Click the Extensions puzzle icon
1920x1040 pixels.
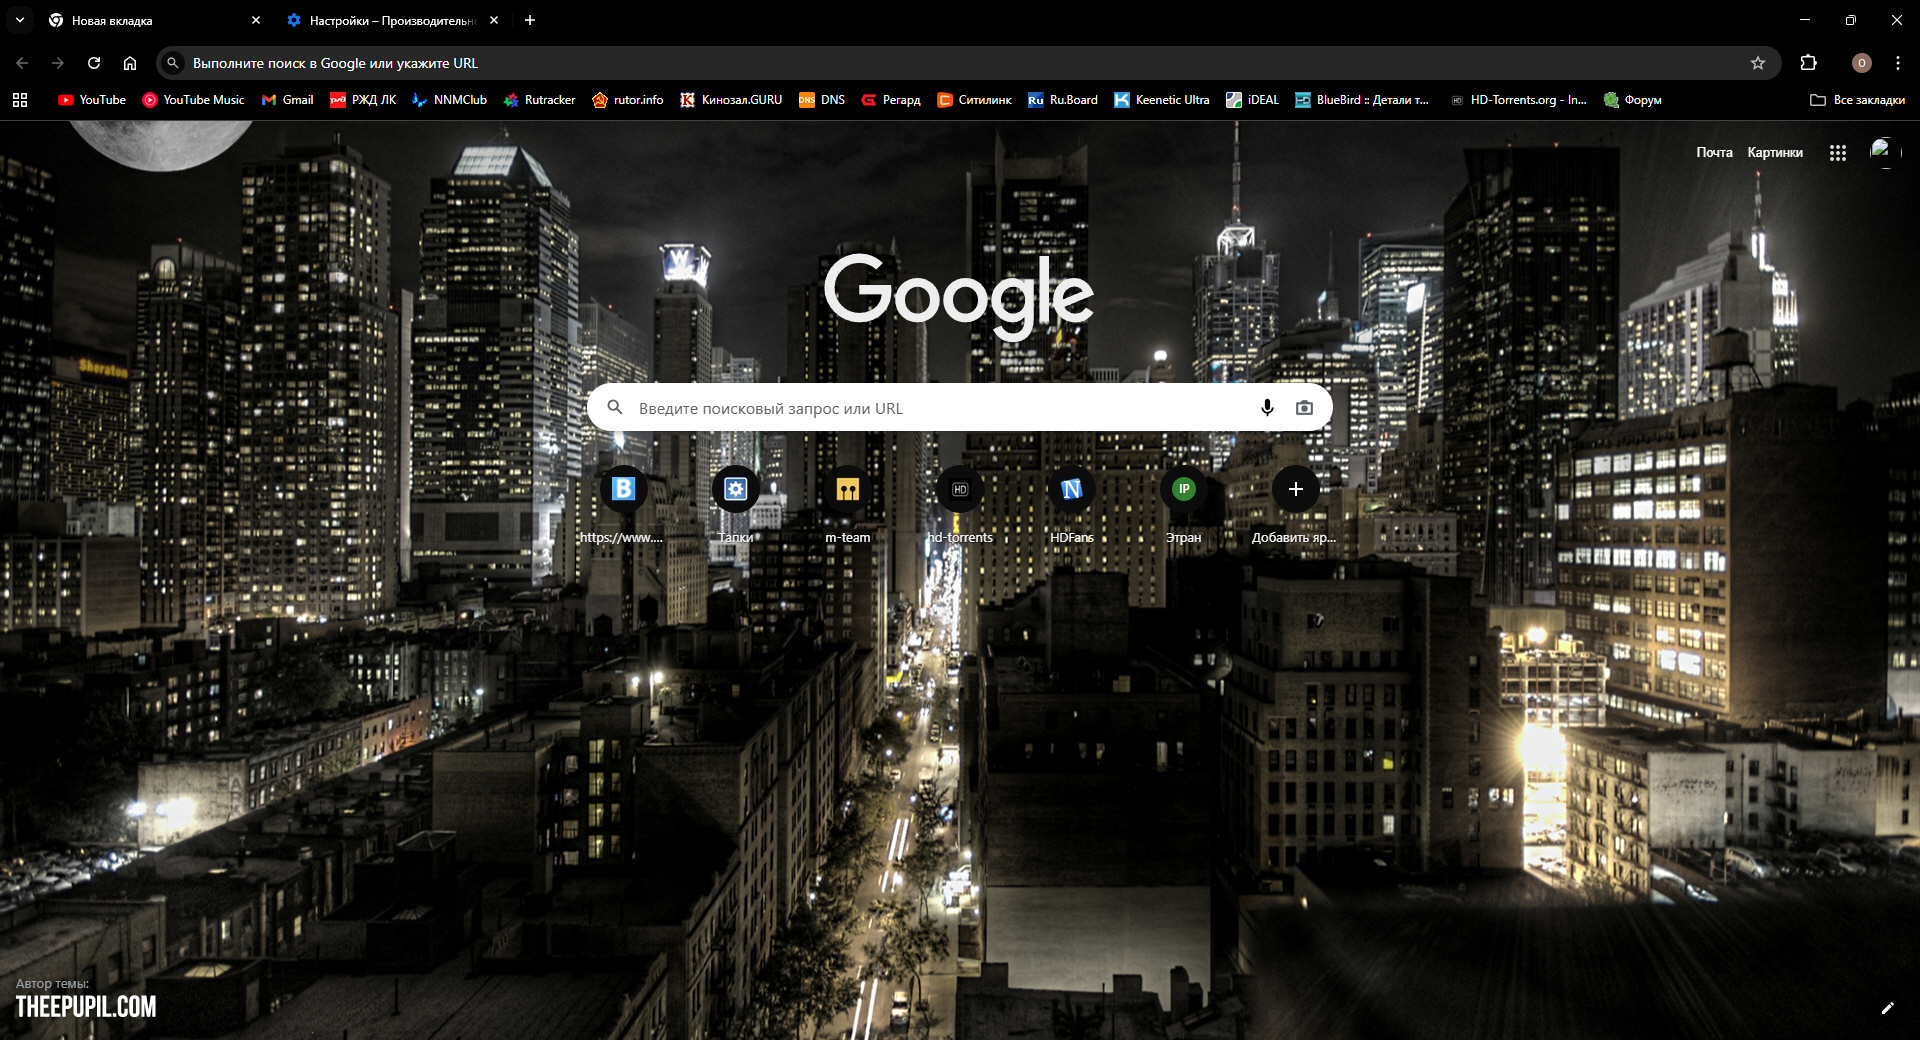pos(1808,63)
